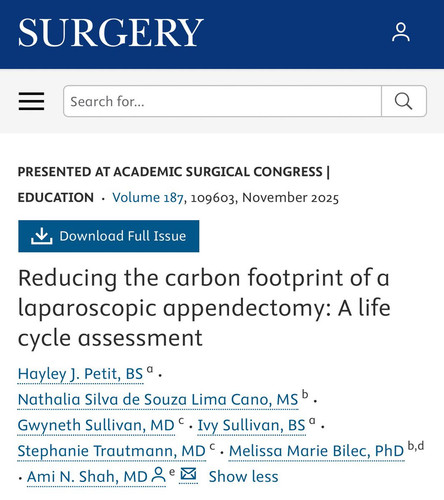The width and height of the screenshot is (444, 500).
Task: Select author Ivy Sullivan, BS
Action: click(x=251, y=425)
